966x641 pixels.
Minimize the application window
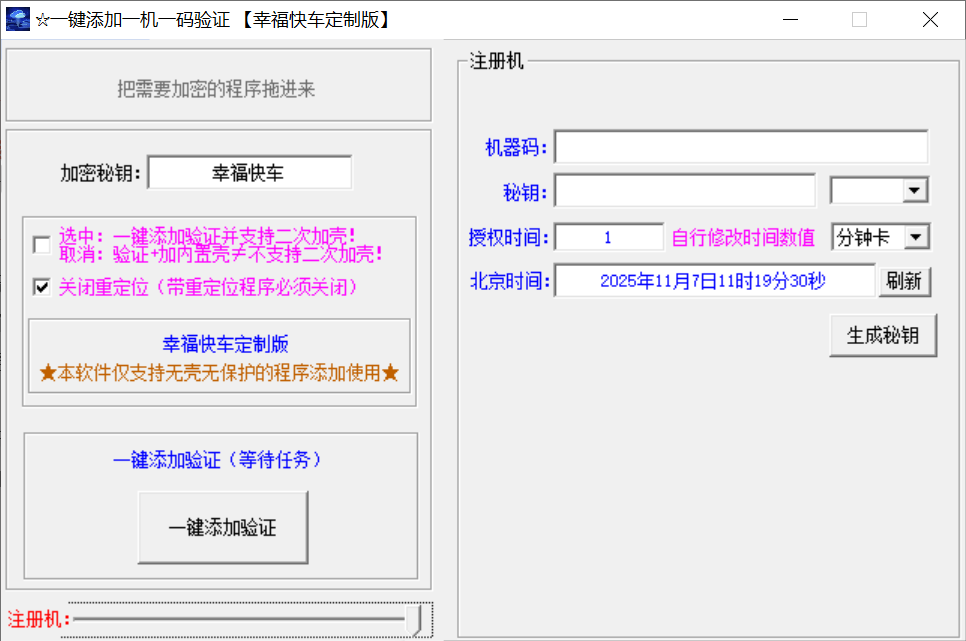click(789, 19)
